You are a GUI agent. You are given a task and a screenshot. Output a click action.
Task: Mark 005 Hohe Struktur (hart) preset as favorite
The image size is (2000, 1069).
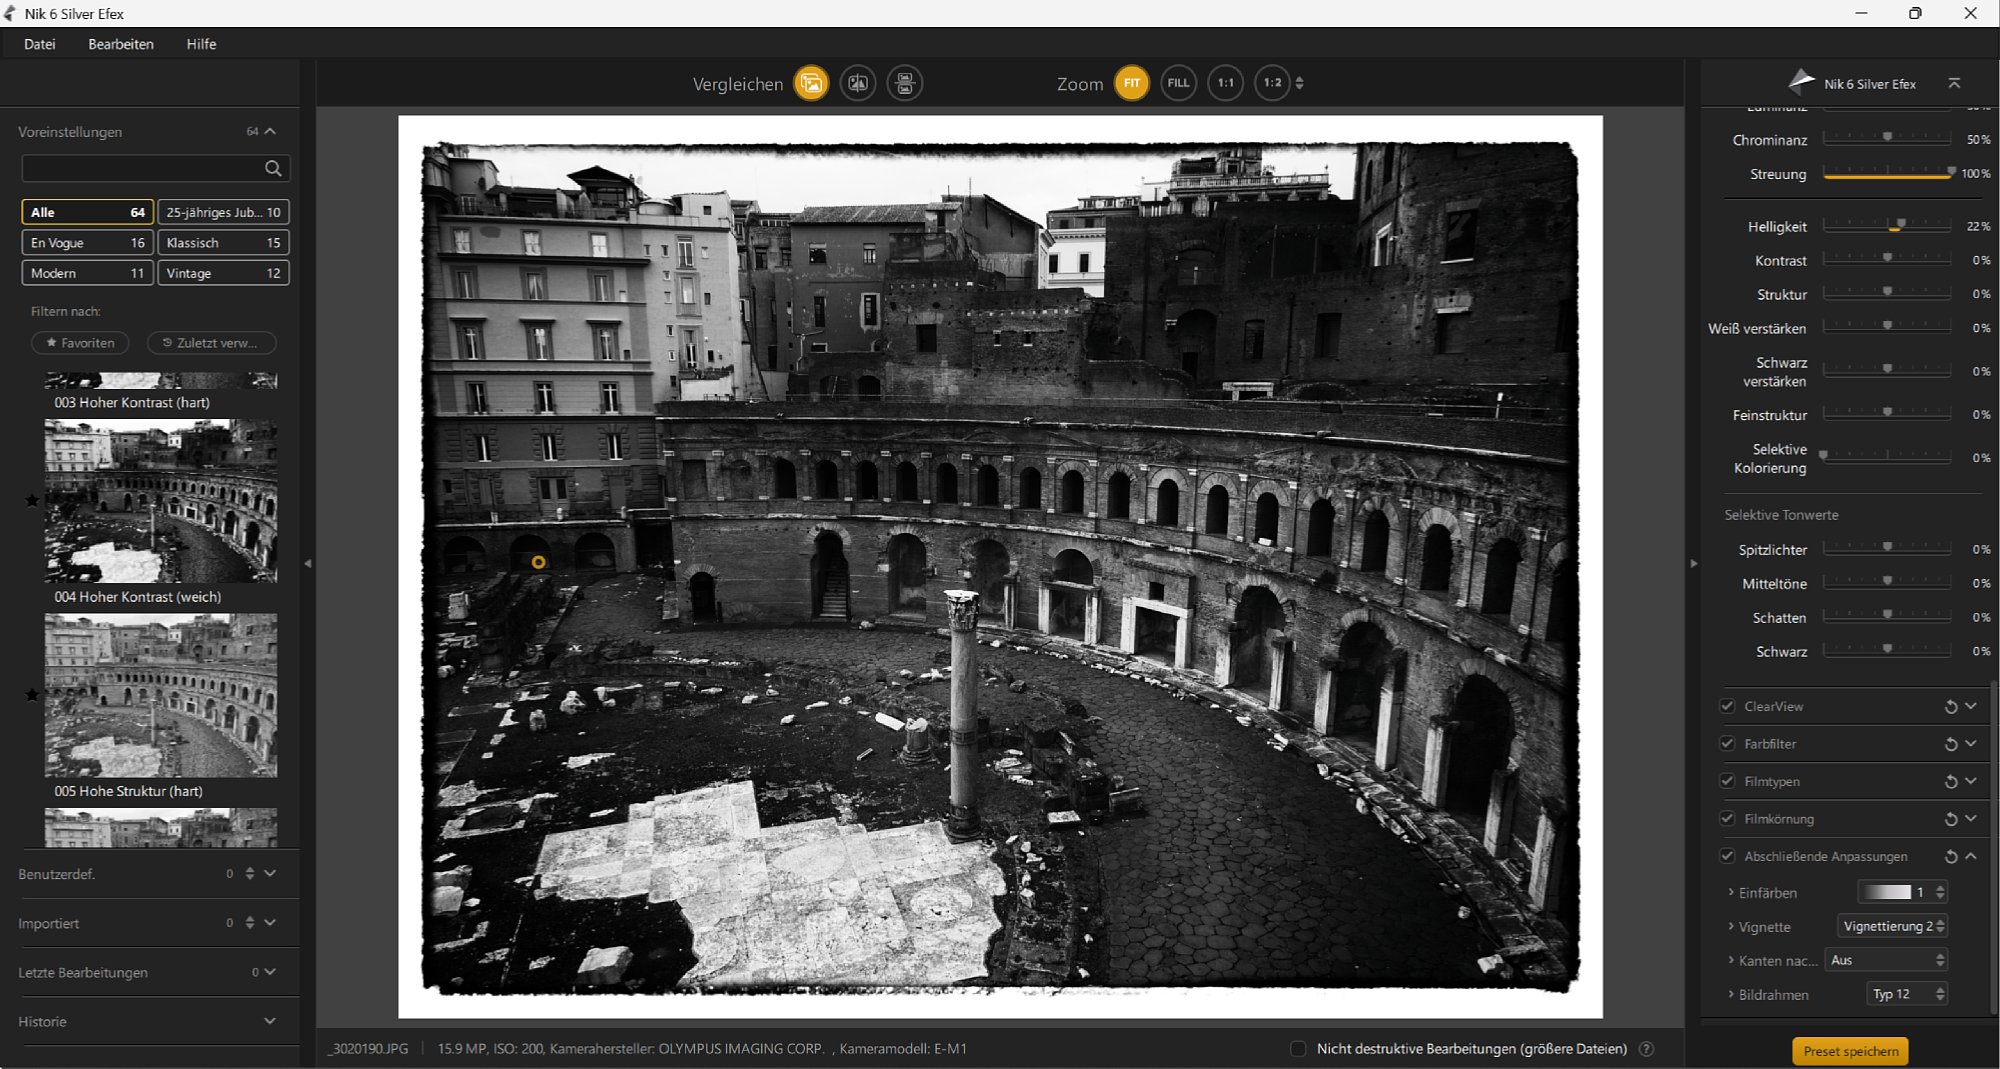point(32,694)
